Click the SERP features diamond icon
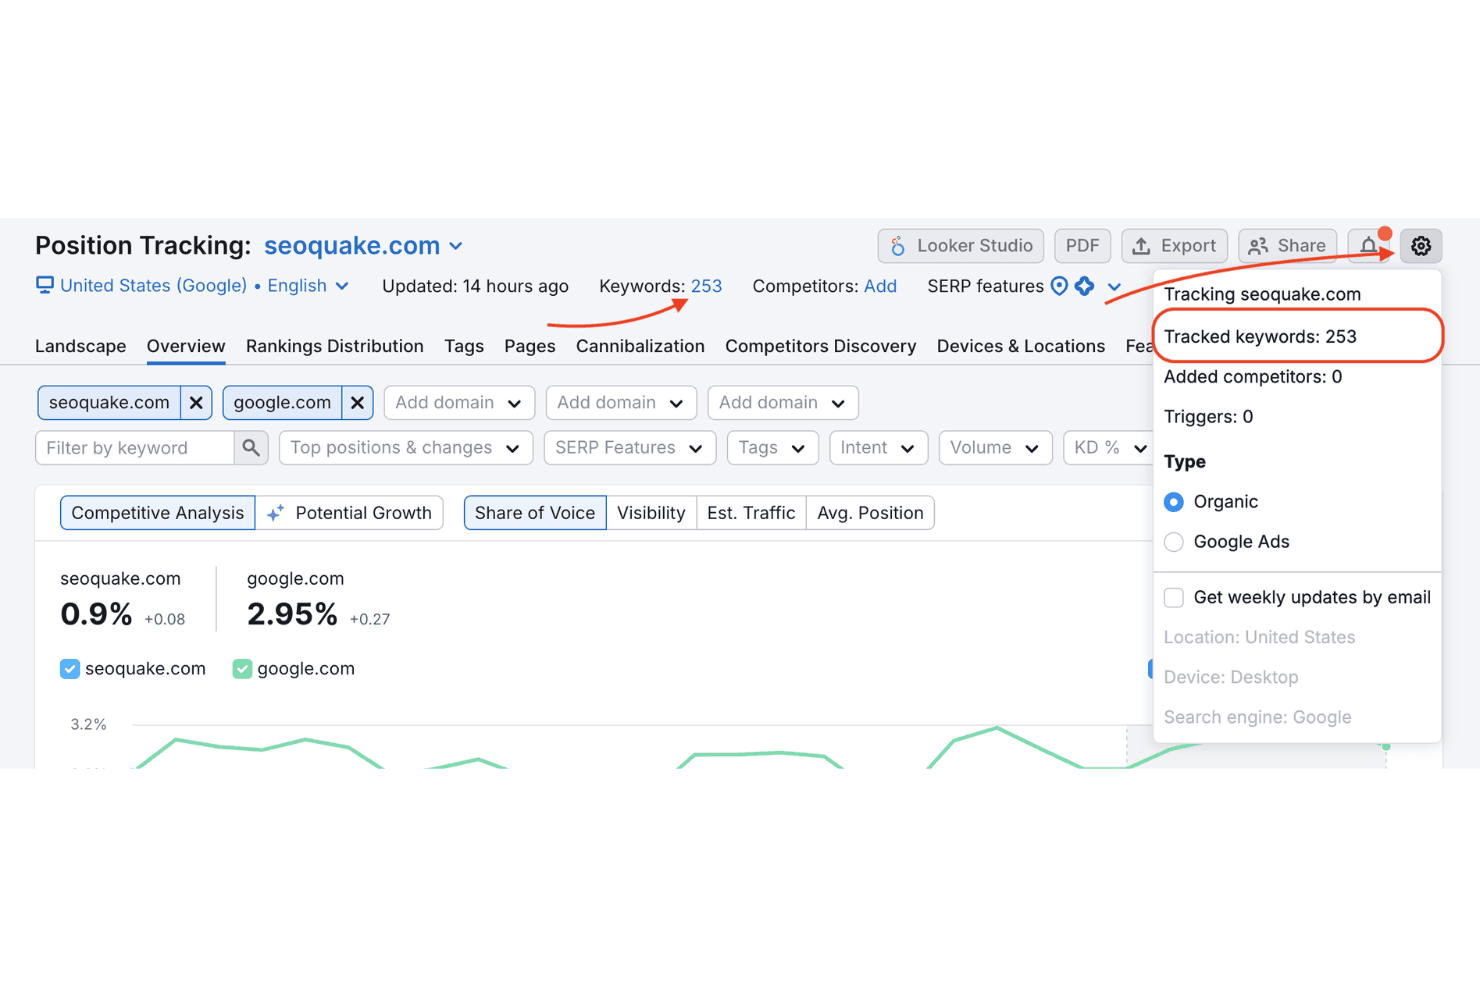Image resolution: width=1480 pixels, height=987 pixels. pyautogui.click(x=1085, y=286)
